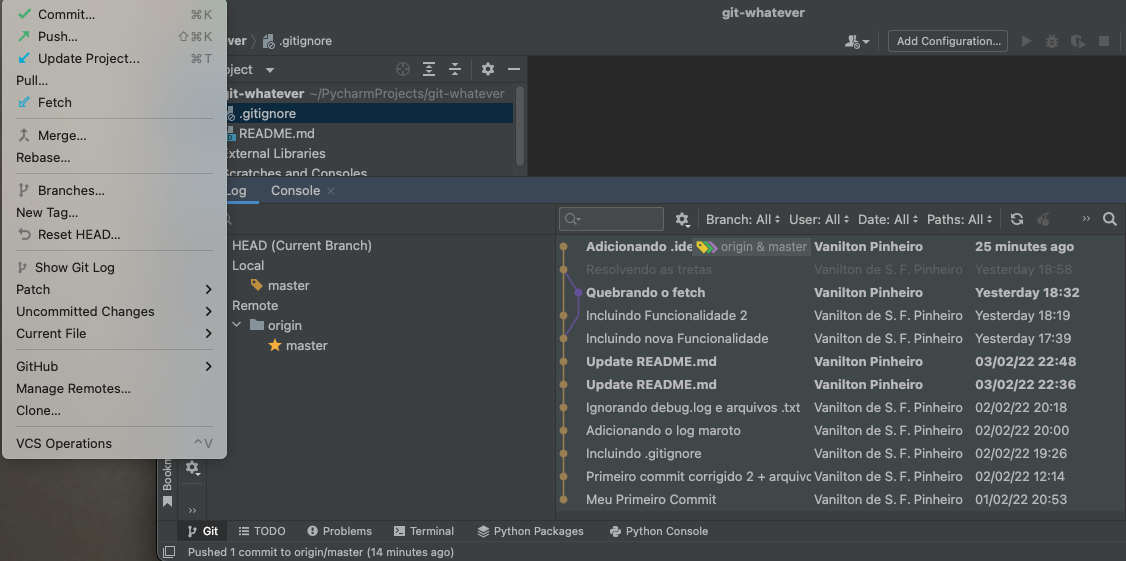Click the locate-file crosshair icon in Project panel
Screen dimensions: 1126x561
(403, 69)
